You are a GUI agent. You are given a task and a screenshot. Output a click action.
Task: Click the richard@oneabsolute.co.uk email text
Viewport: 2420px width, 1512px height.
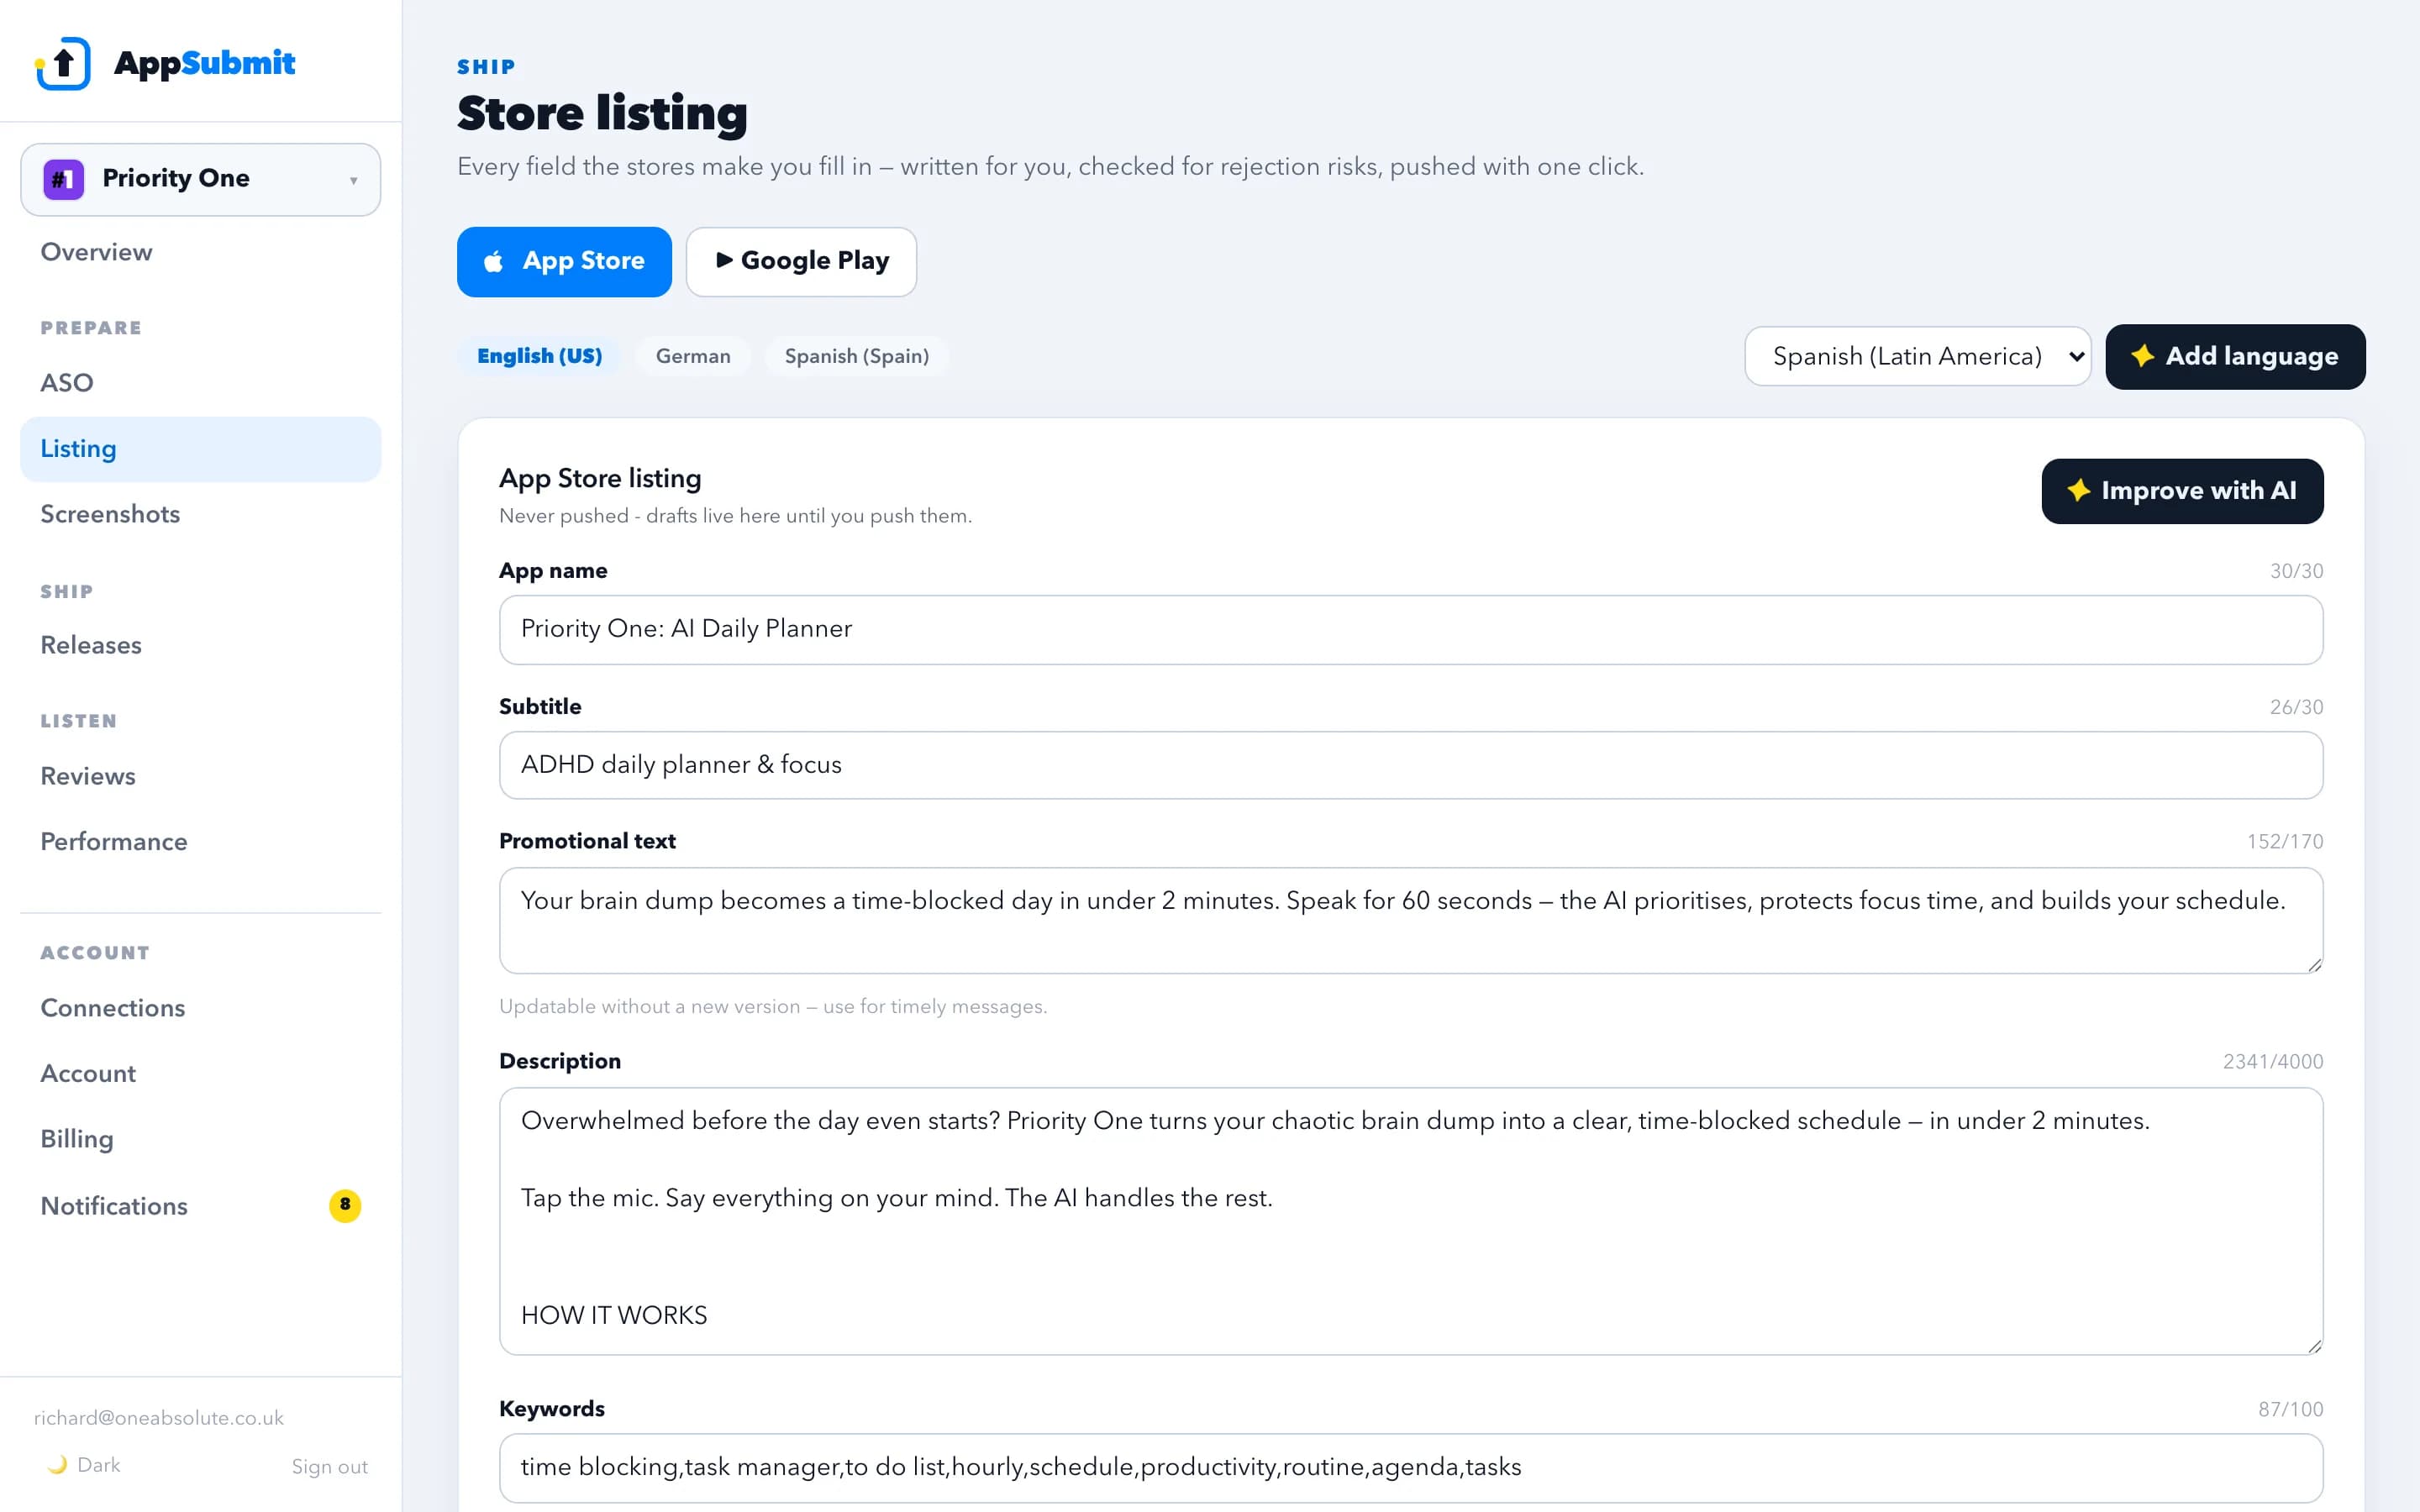coord(159,1418)
